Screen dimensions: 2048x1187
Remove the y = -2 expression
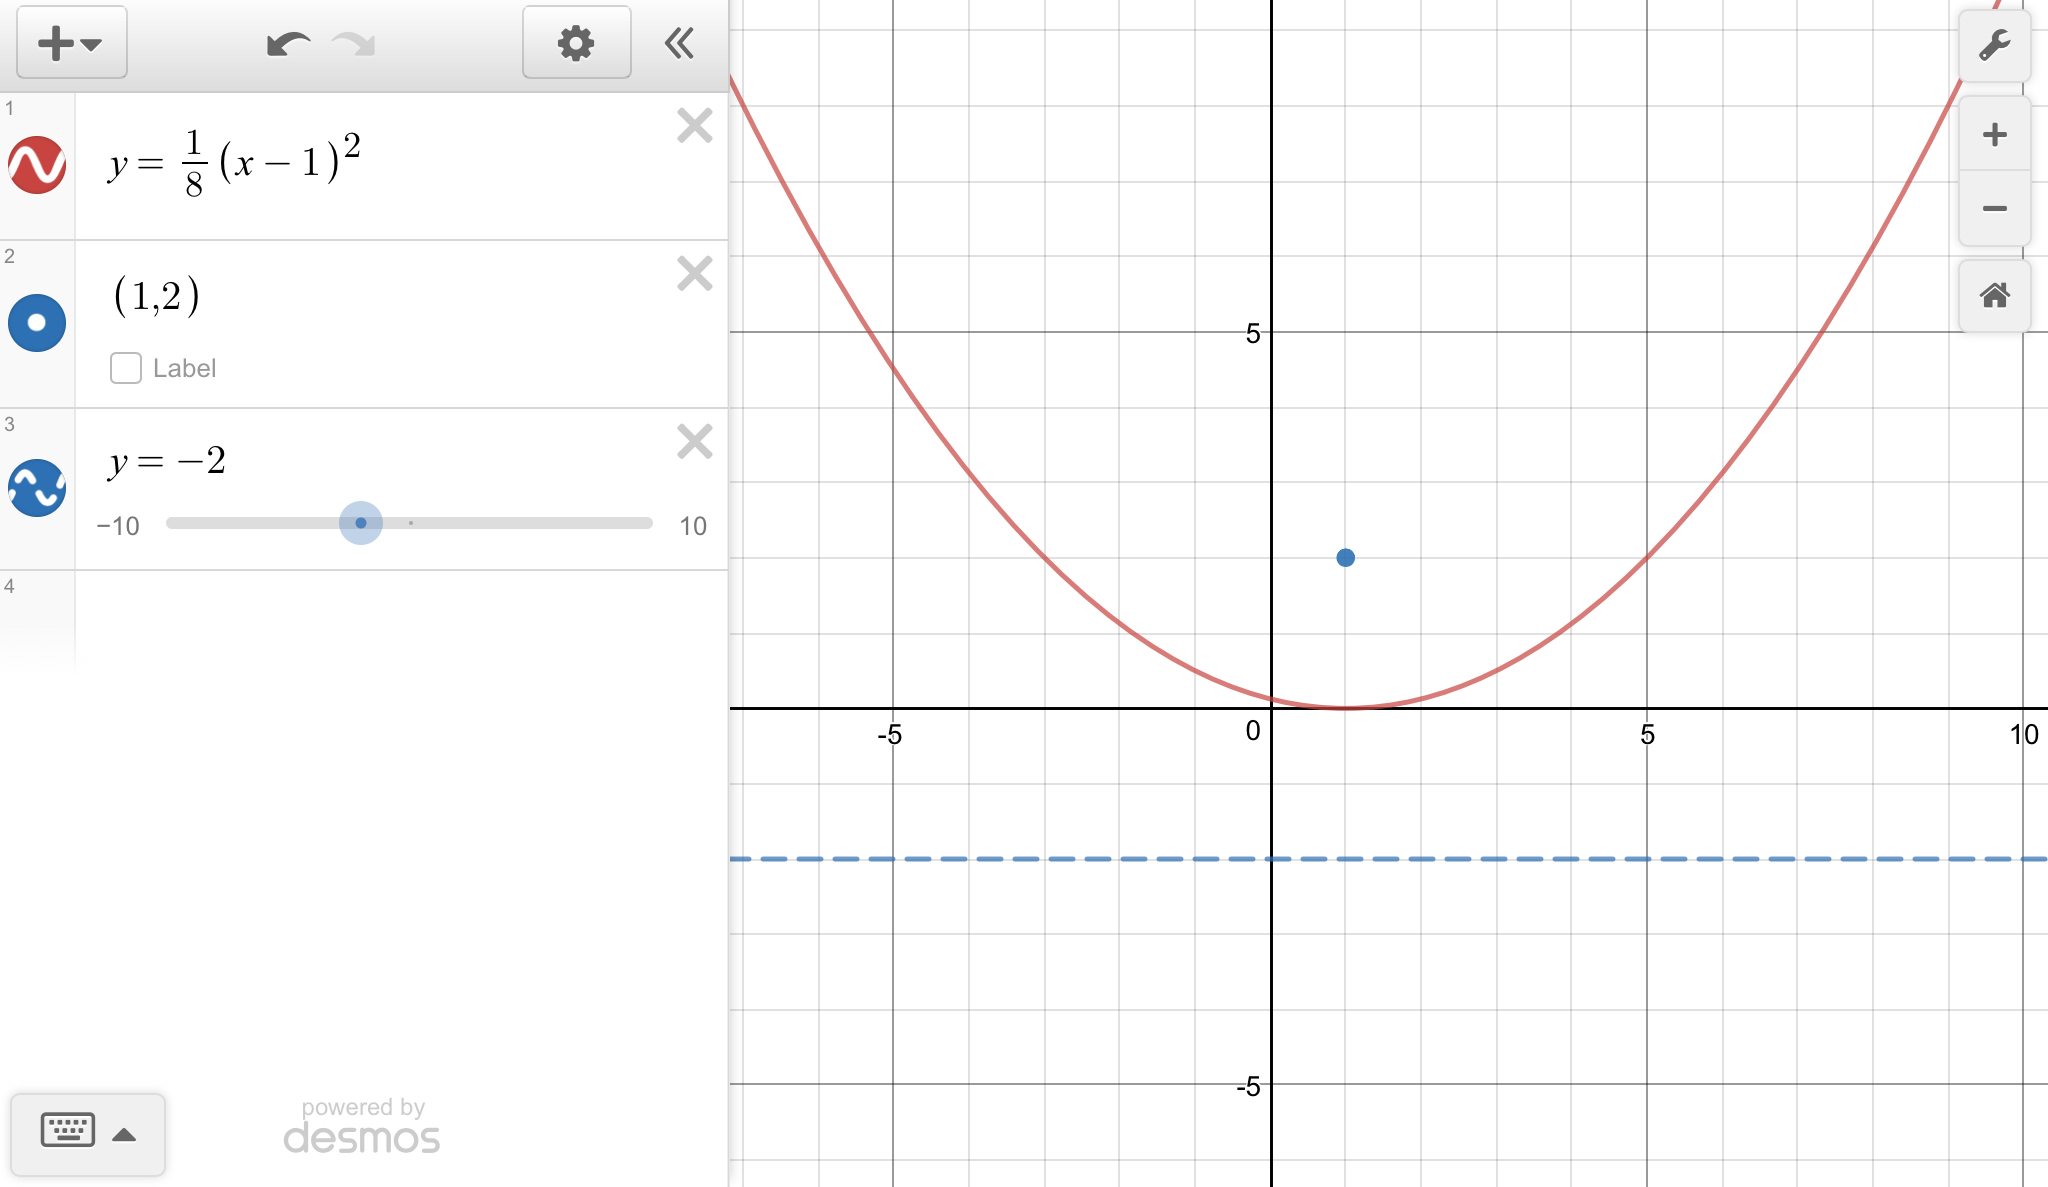click(694, 441)
